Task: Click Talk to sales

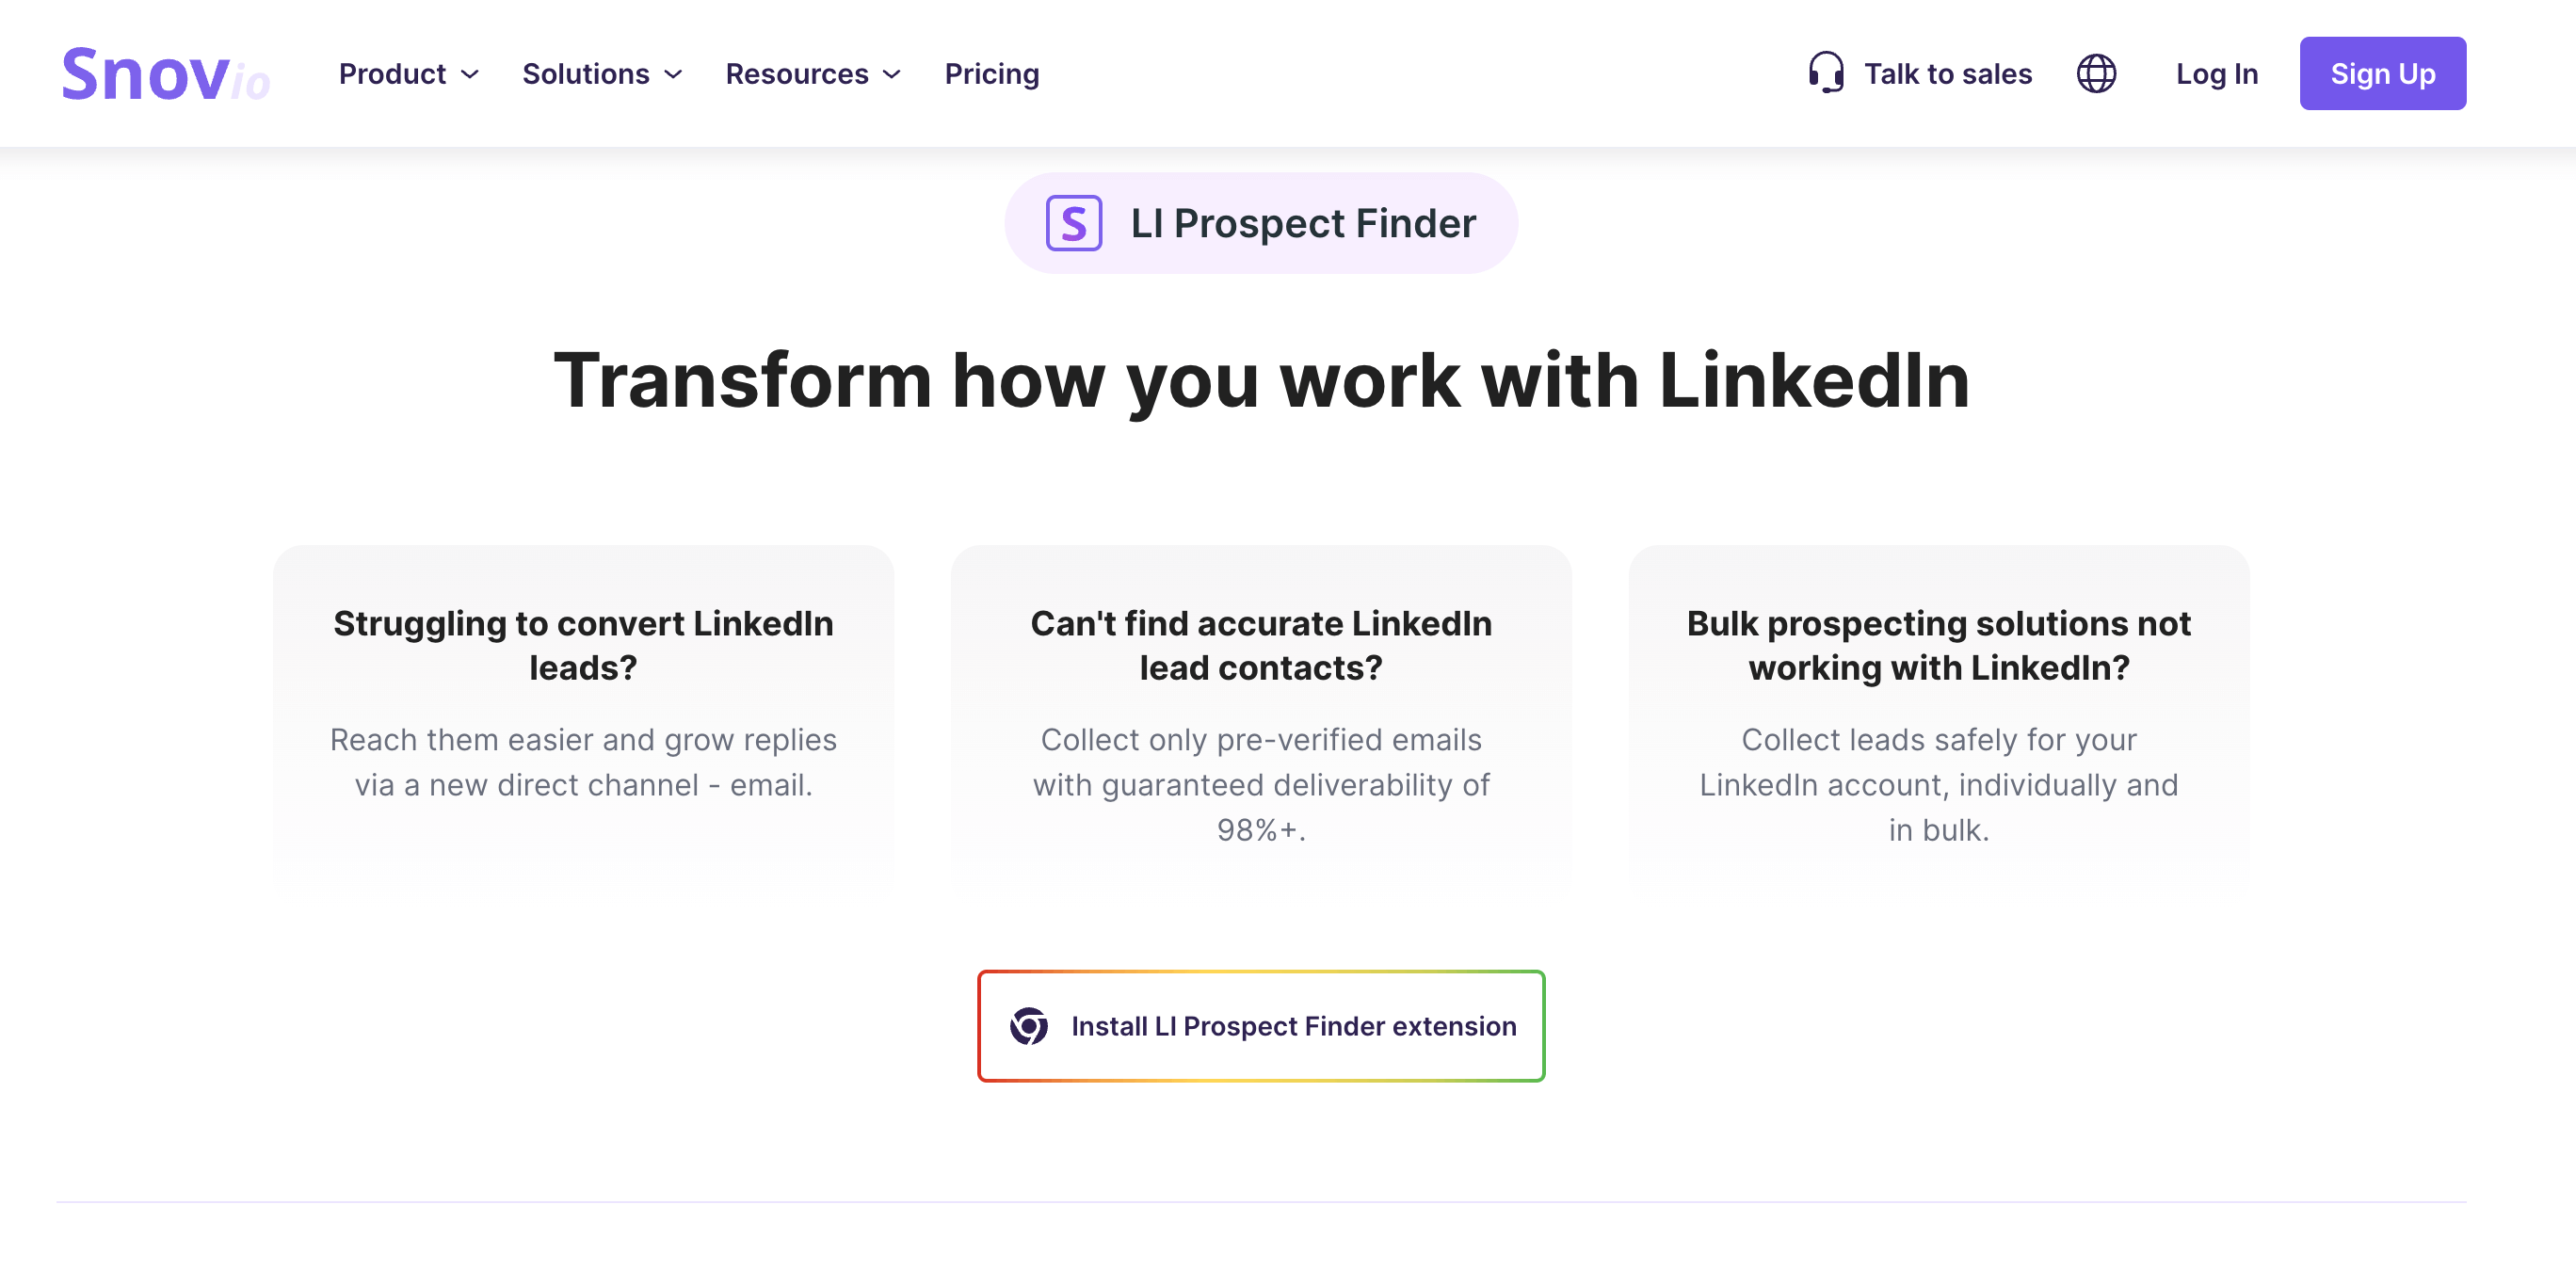Action: (1947, 73)
